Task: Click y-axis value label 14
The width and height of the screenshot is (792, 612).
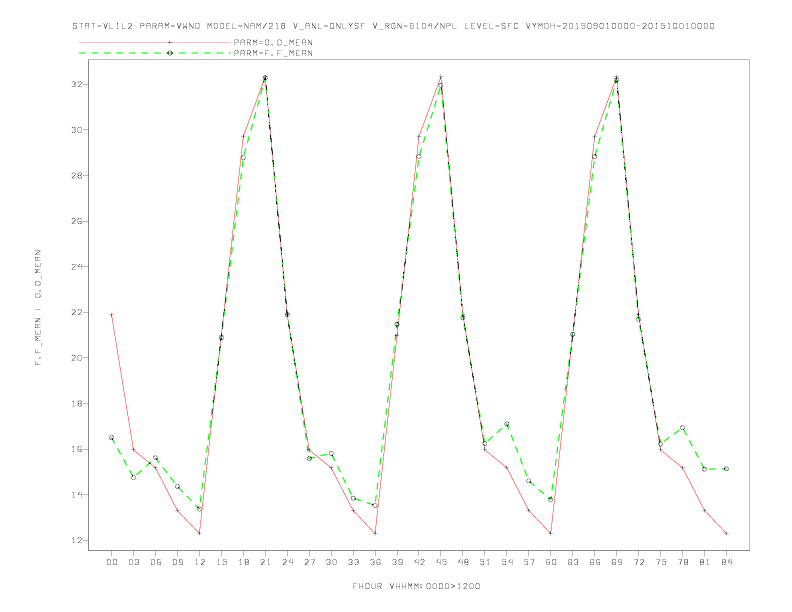Action: (76, 495)
